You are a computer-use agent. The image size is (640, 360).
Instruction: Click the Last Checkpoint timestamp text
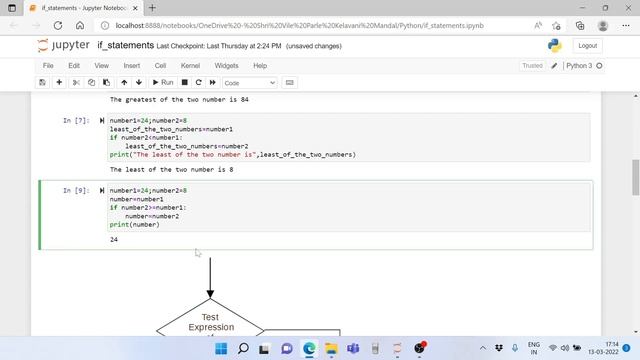point(219,46)
